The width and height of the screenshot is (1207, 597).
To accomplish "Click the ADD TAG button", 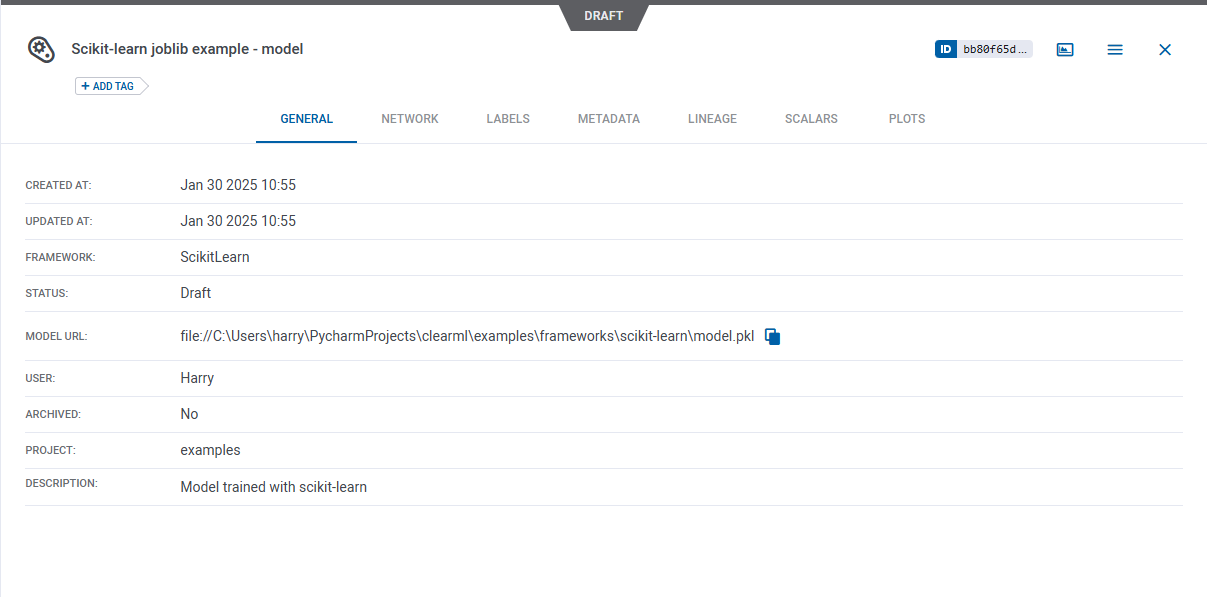I will [x=107, y=86].
